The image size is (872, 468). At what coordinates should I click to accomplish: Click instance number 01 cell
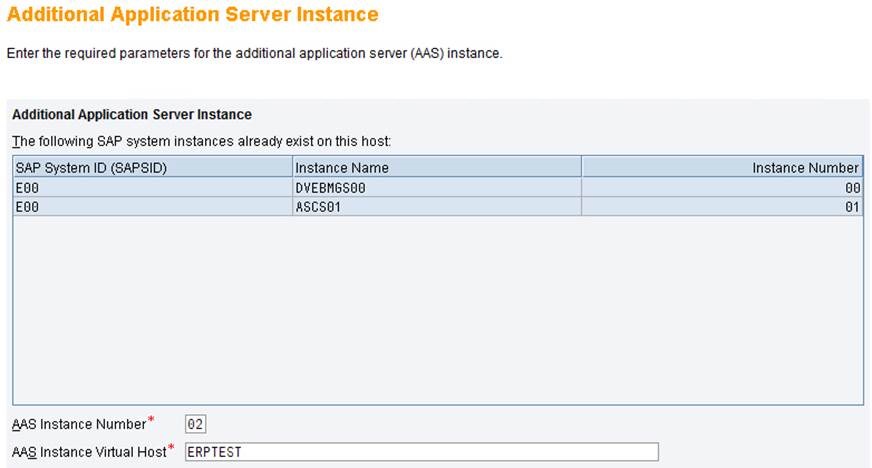click(x=722, y=207)
